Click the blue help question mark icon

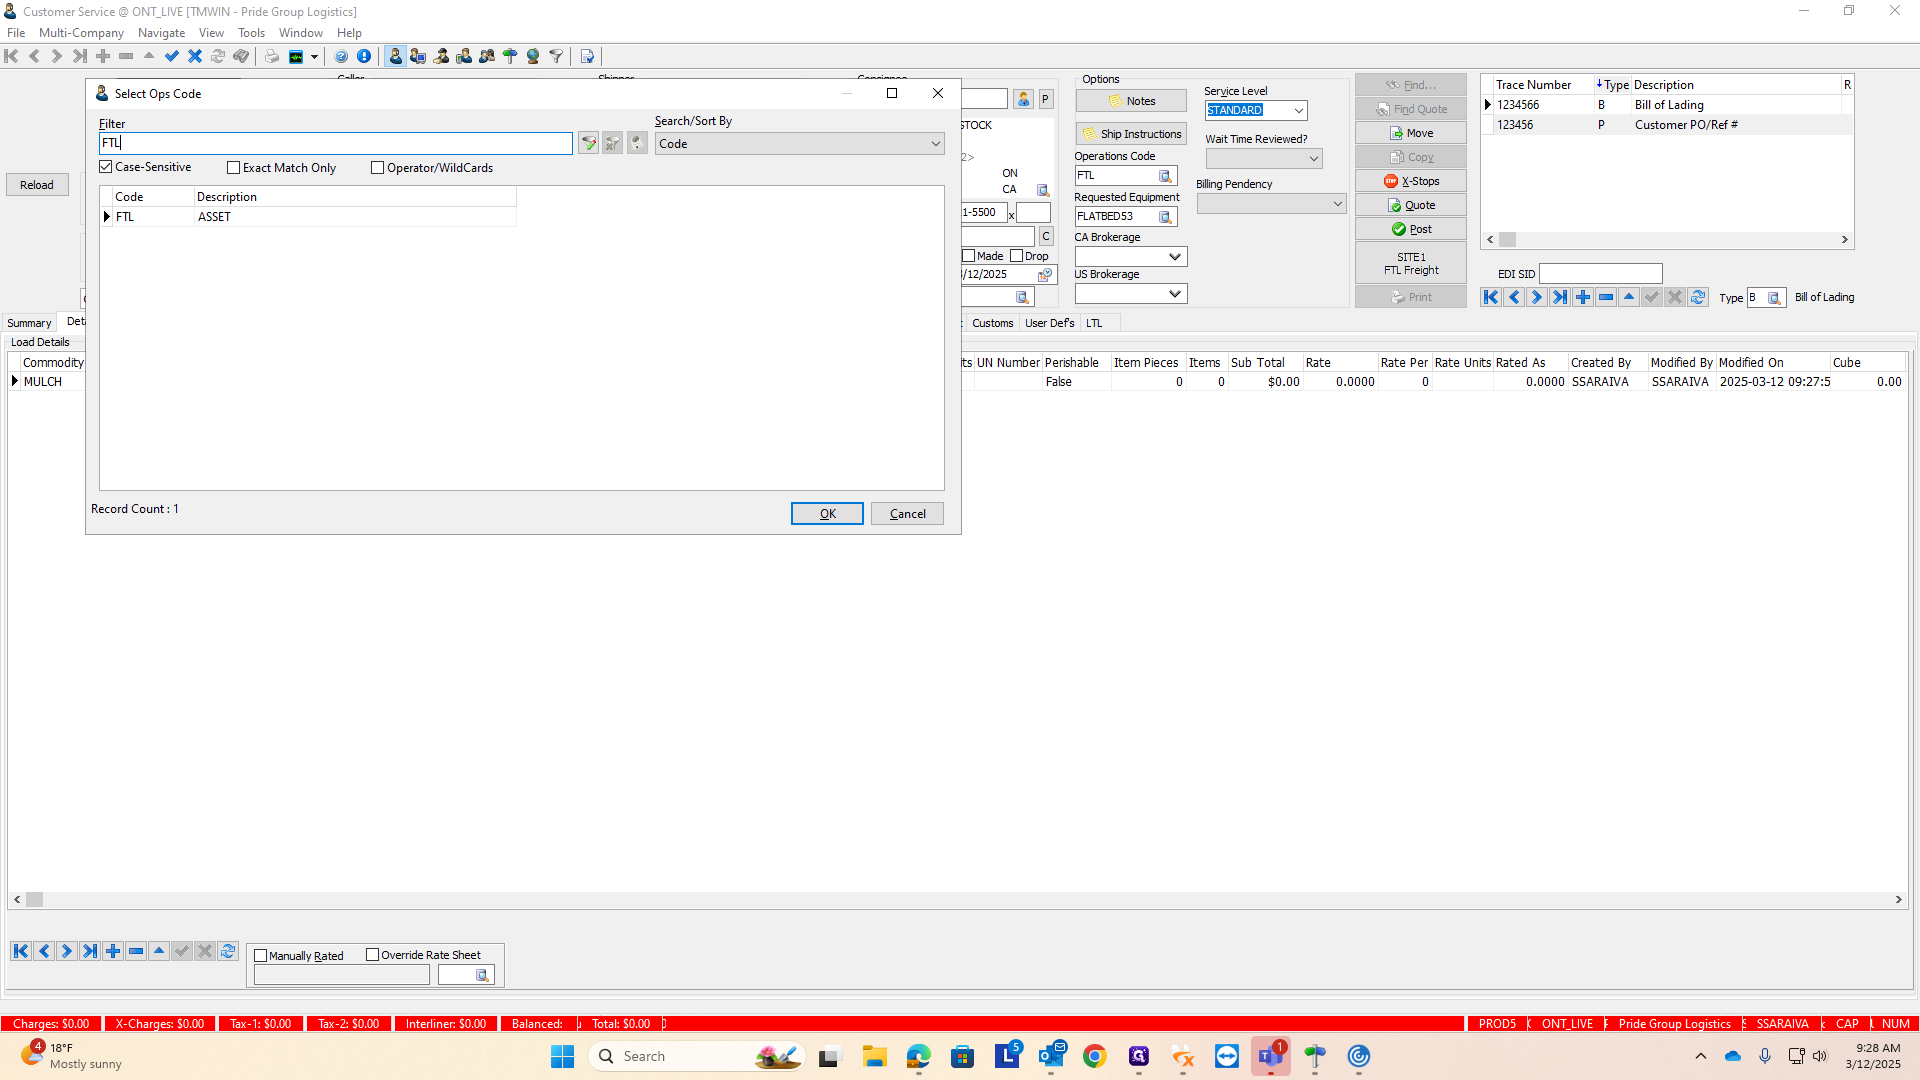tap(341, 56)
